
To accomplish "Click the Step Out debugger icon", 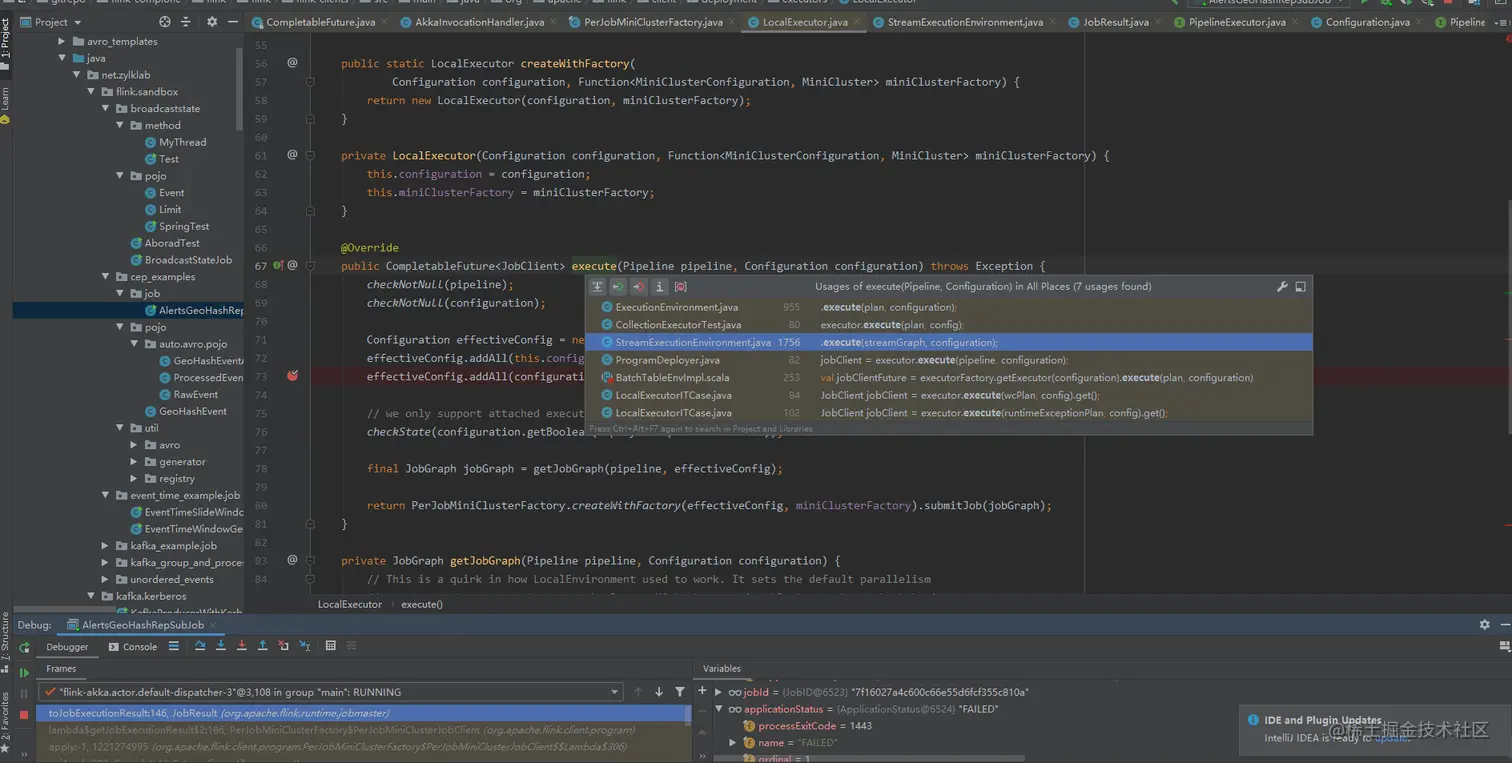I will click(262, 646).
